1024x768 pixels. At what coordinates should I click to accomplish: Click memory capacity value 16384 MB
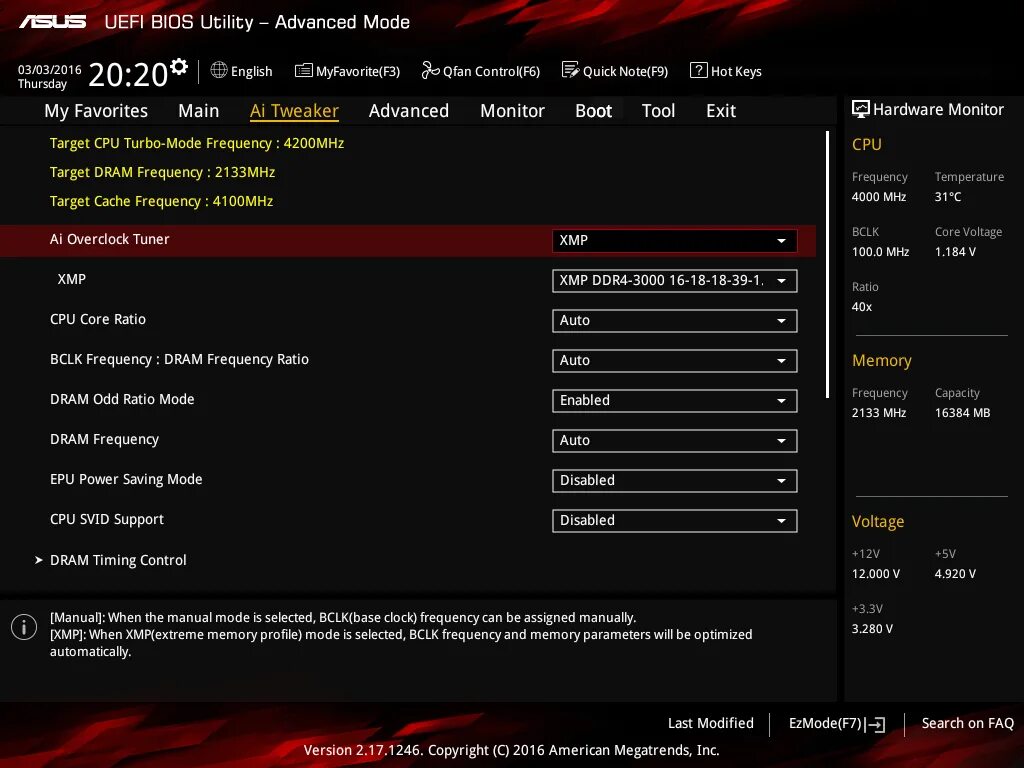(962, 413)
